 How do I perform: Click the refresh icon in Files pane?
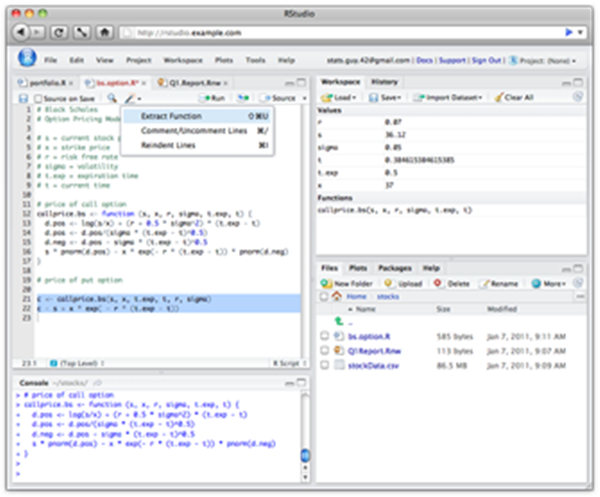click(578, 283)
